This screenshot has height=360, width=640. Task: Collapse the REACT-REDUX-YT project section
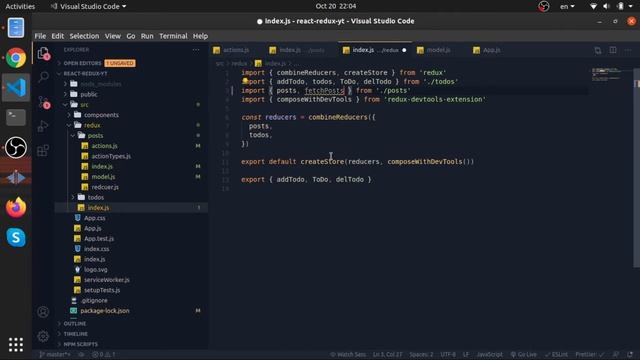[85, 73]
